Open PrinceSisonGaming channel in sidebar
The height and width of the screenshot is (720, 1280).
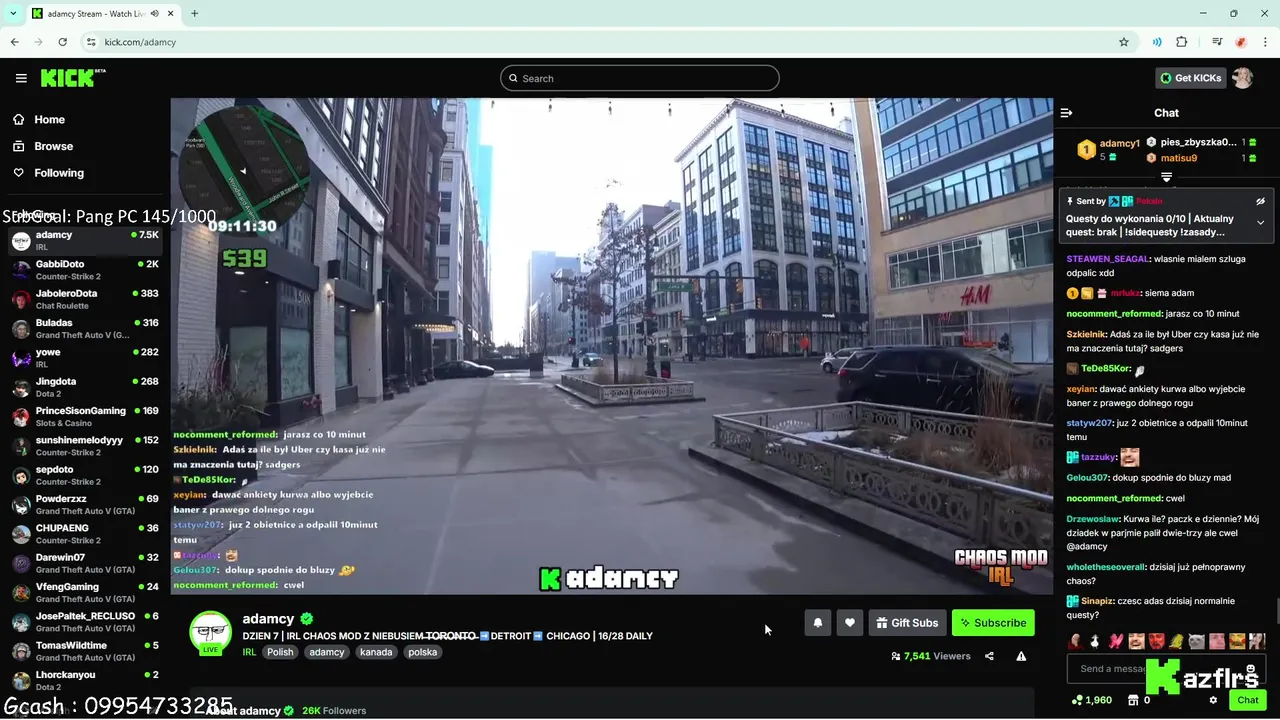pyautogui.click(x=85, y=416)
